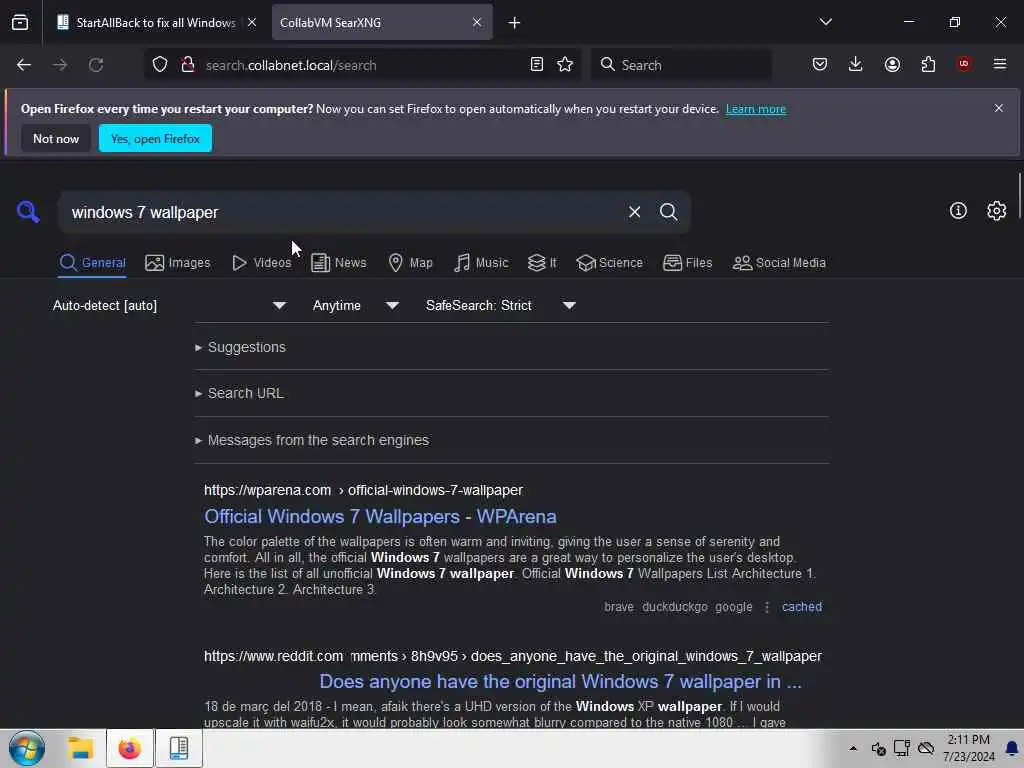Select General search category
The image size is (1024, 768).
click(92, 263)
